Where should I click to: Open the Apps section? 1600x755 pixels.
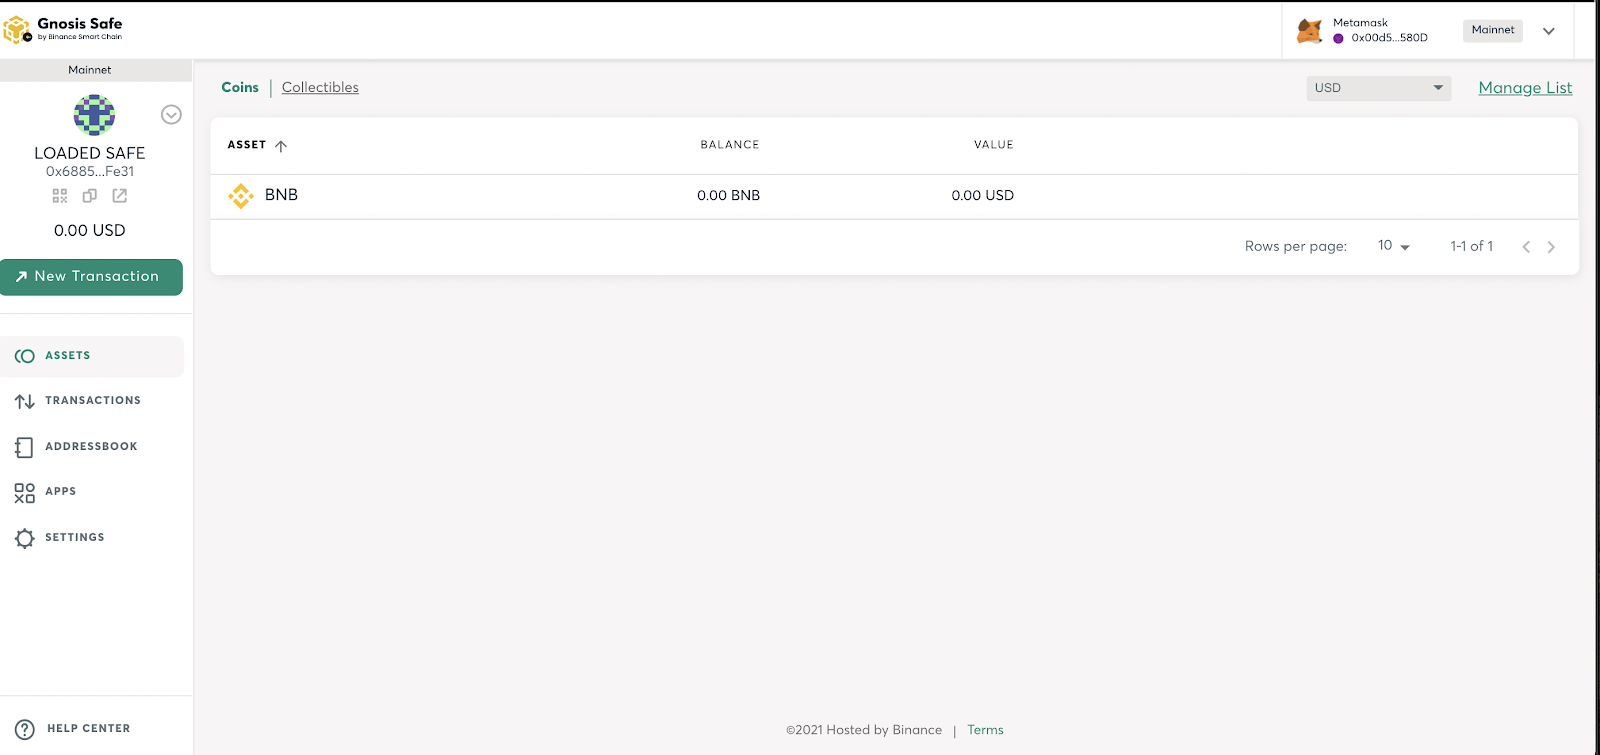tap(92, 492)
